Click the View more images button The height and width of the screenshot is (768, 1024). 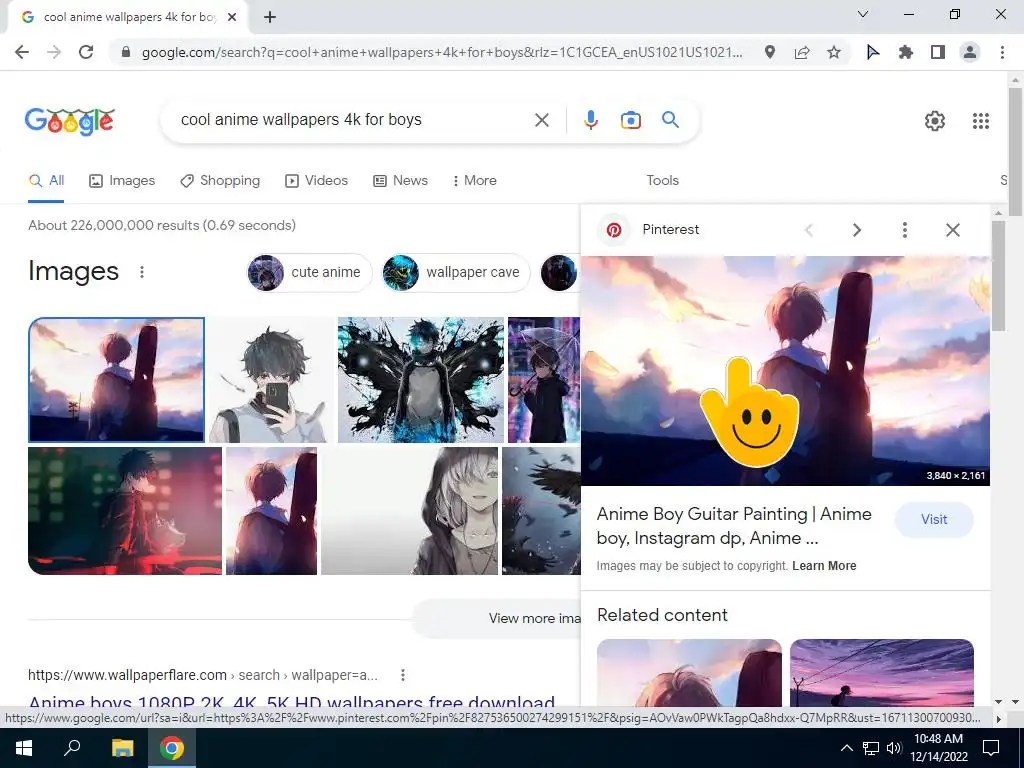point(496,618)
